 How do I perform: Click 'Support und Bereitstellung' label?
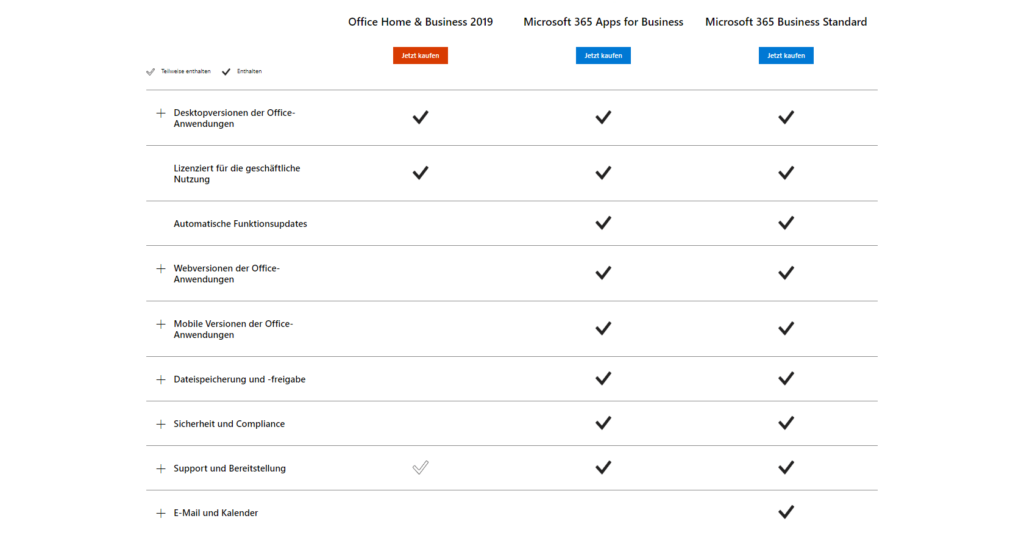[x=229, y=468]
